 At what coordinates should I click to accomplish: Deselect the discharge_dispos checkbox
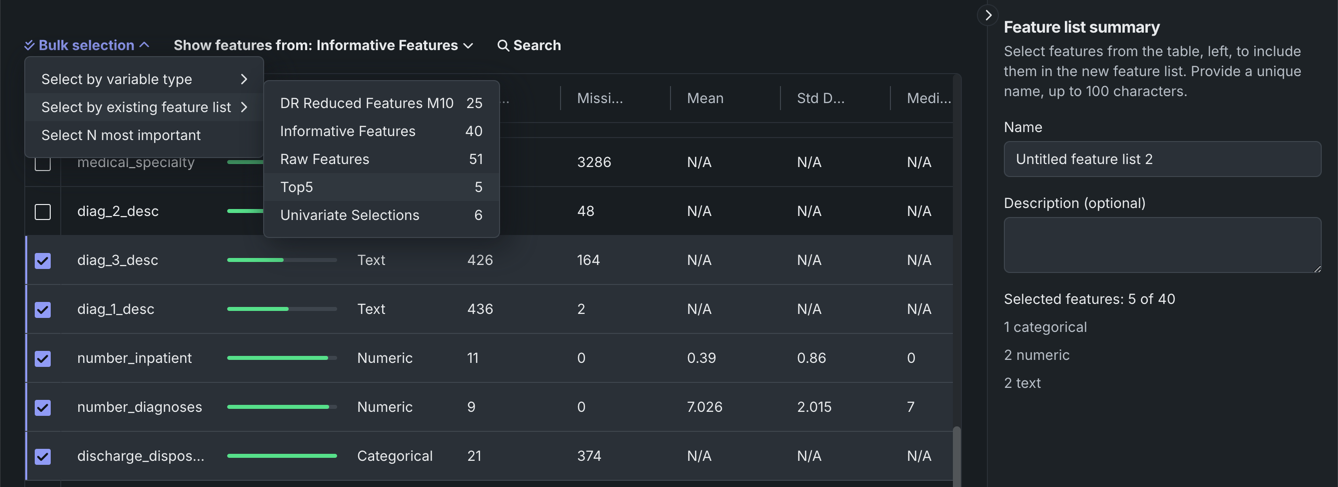click(43, 456)
